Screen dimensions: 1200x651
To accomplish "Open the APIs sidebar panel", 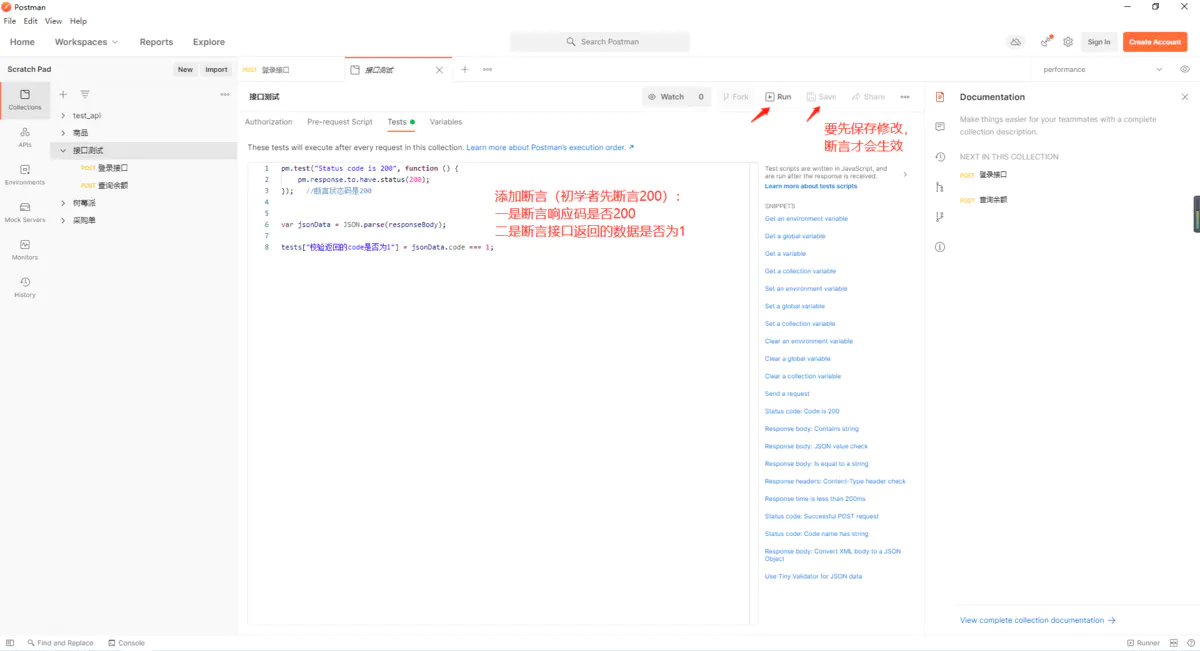I will coord(25,137).
